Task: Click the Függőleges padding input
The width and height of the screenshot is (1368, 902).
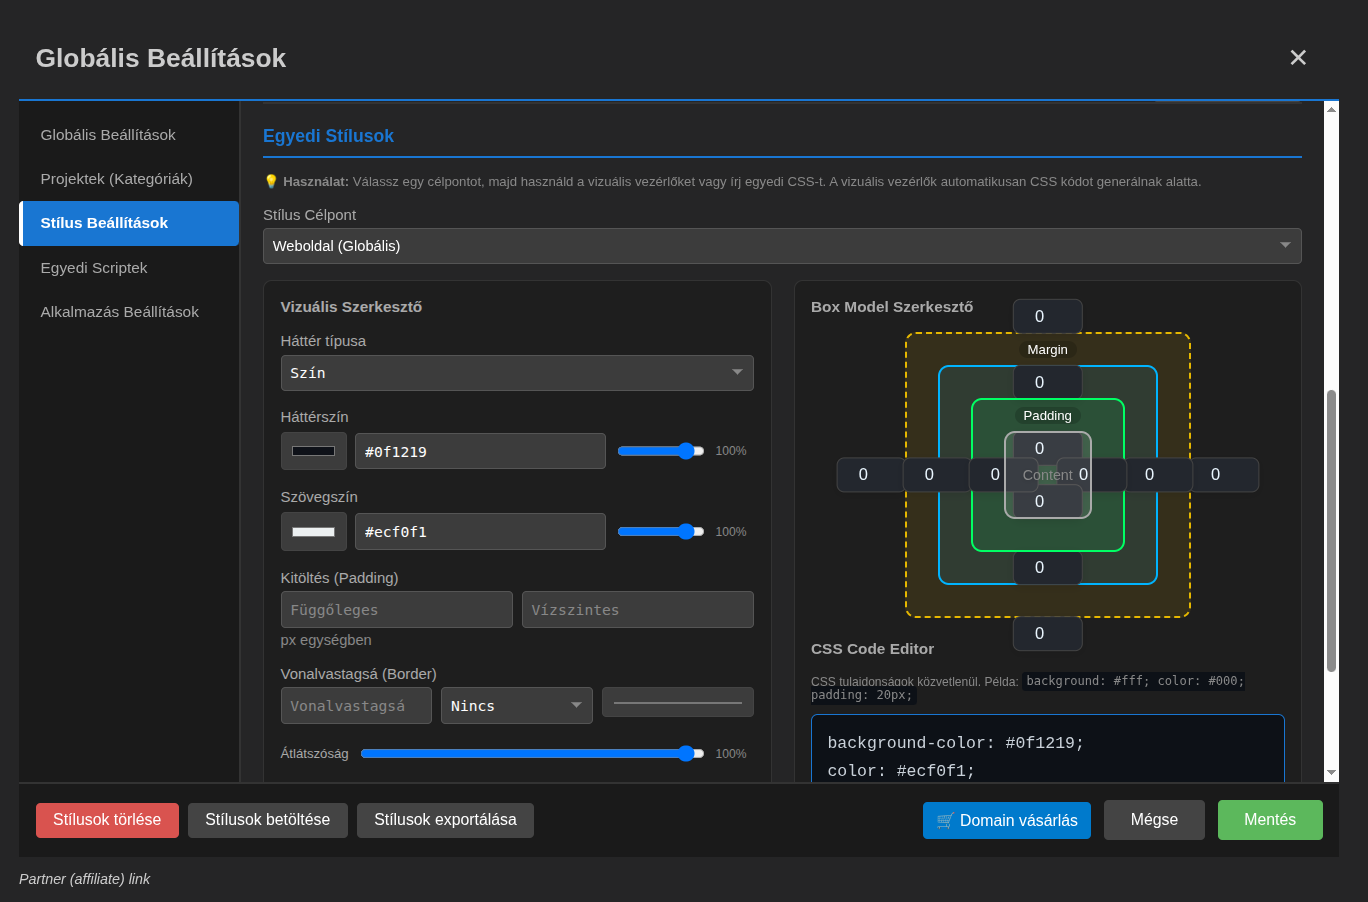Action: (396, 610)
